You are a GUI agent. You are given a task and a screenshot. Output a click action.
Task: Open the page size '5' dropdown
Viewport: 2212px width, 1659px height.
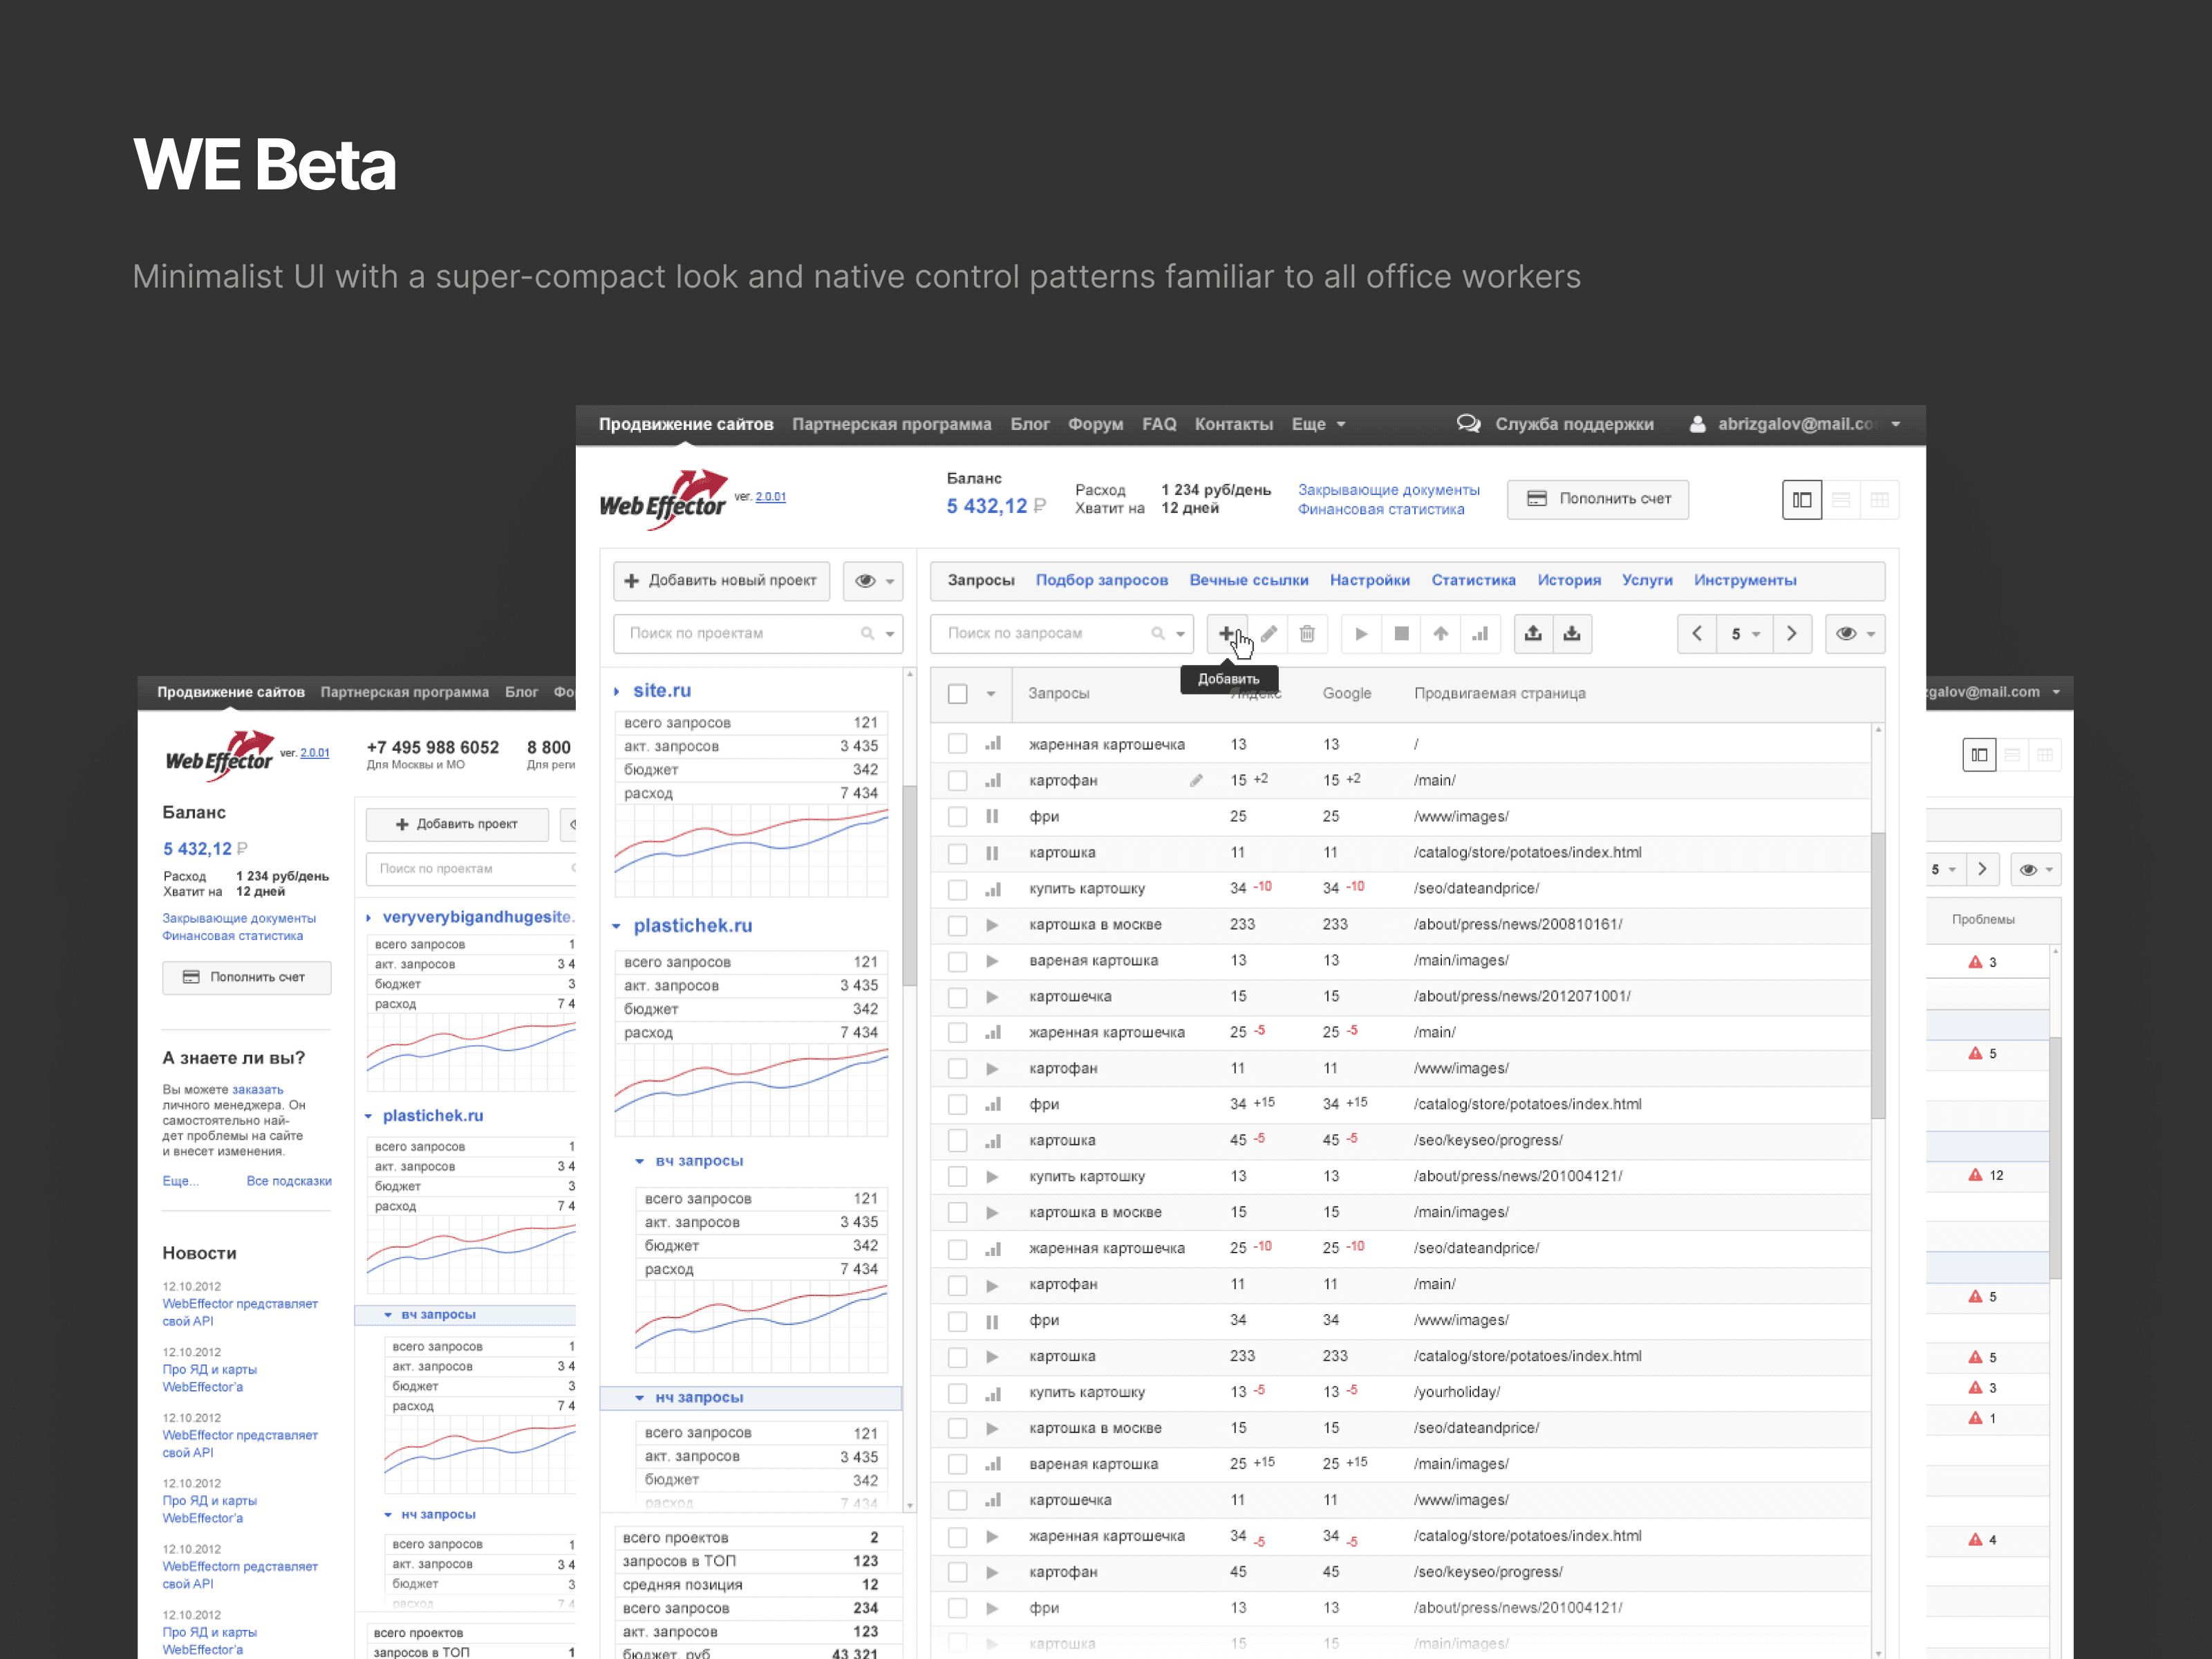pyautogui.click(x=1745, y=633)
